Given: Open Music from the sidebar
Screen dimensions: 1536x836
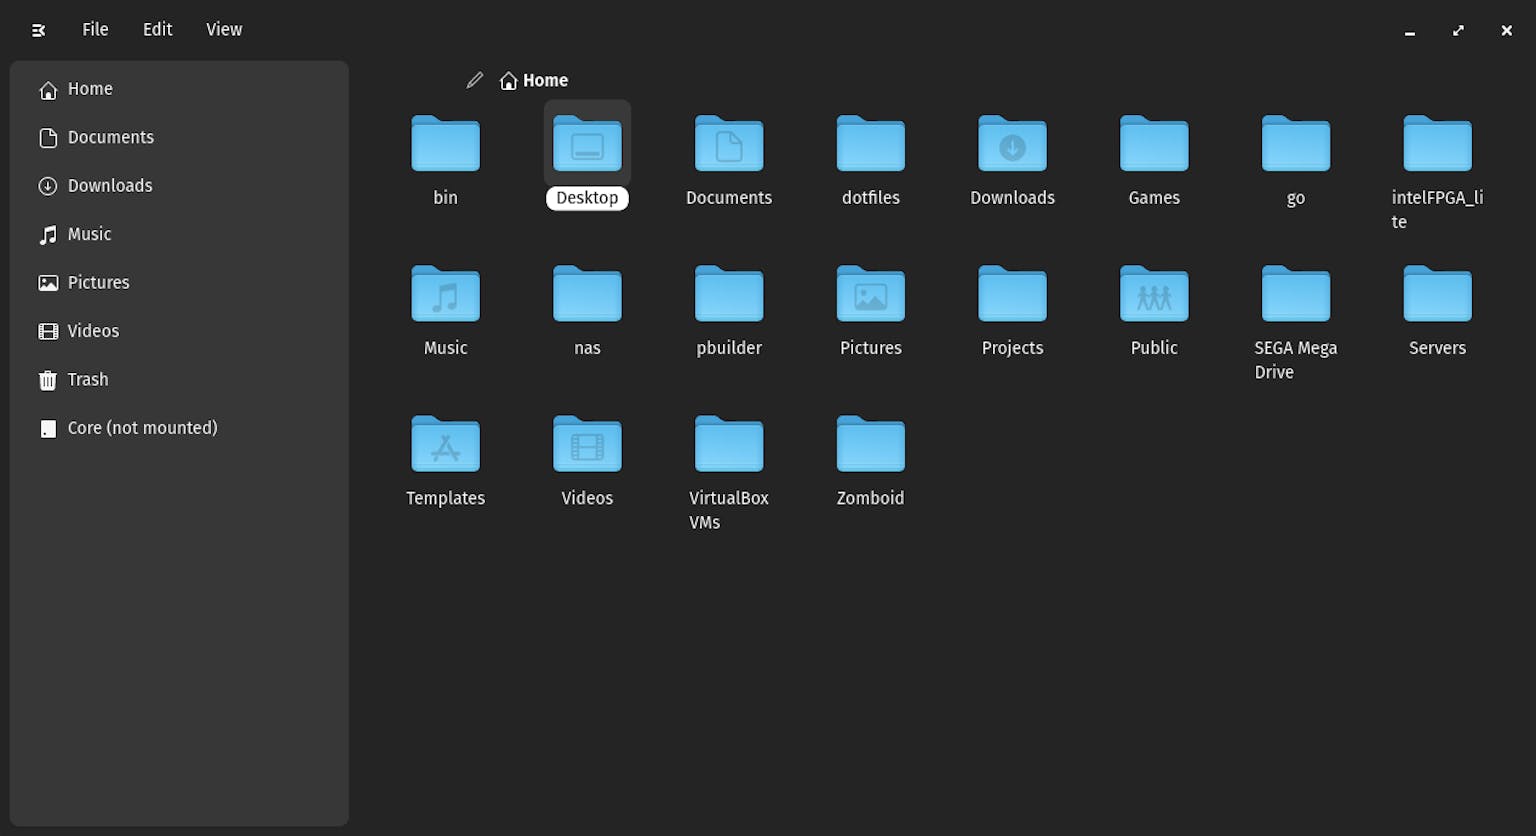Looking at the screenshot, I should 89,234.
